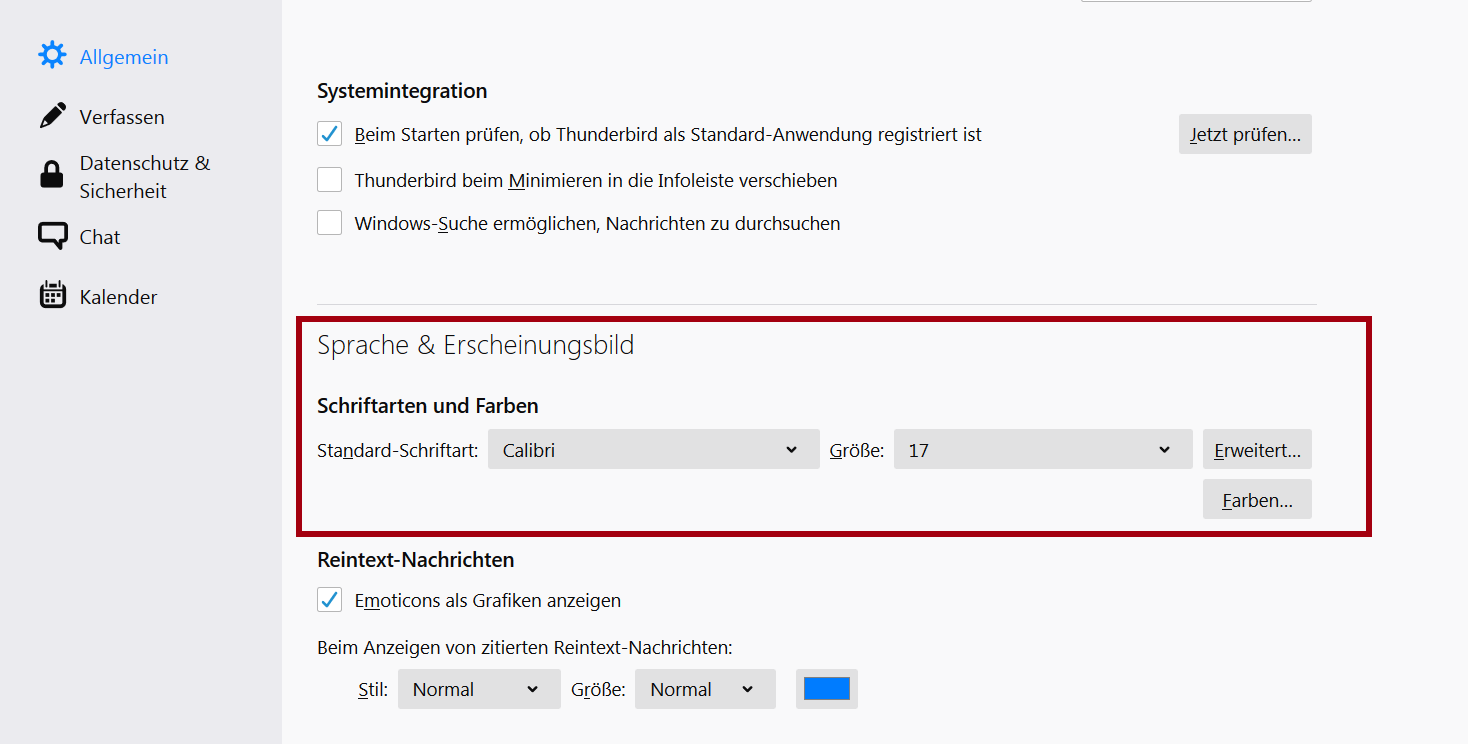Click the Verfassen pencil icon
This screenshot has height=744, width=1468.
pyautogui.click(x=52, y=116)
